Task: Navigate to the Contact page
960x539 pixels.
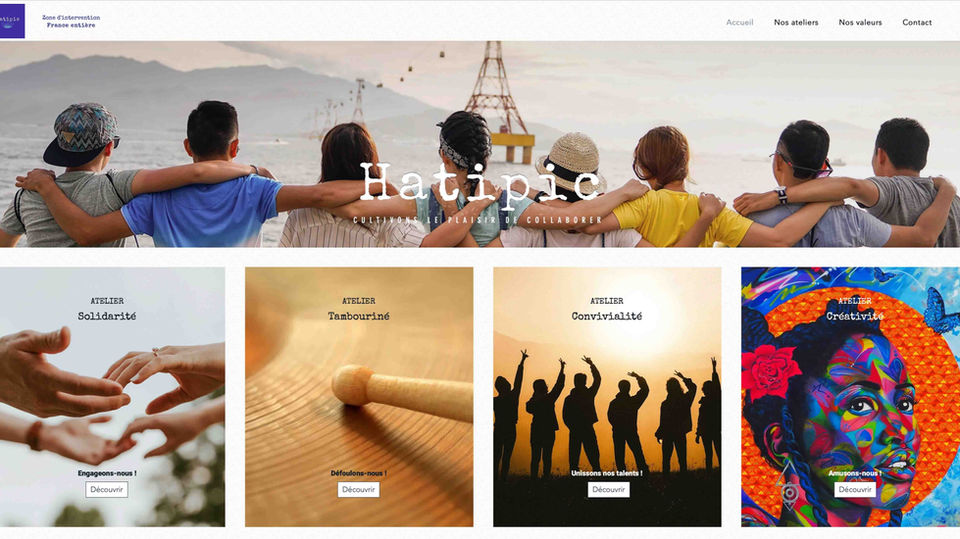Action: coord(917,22)
